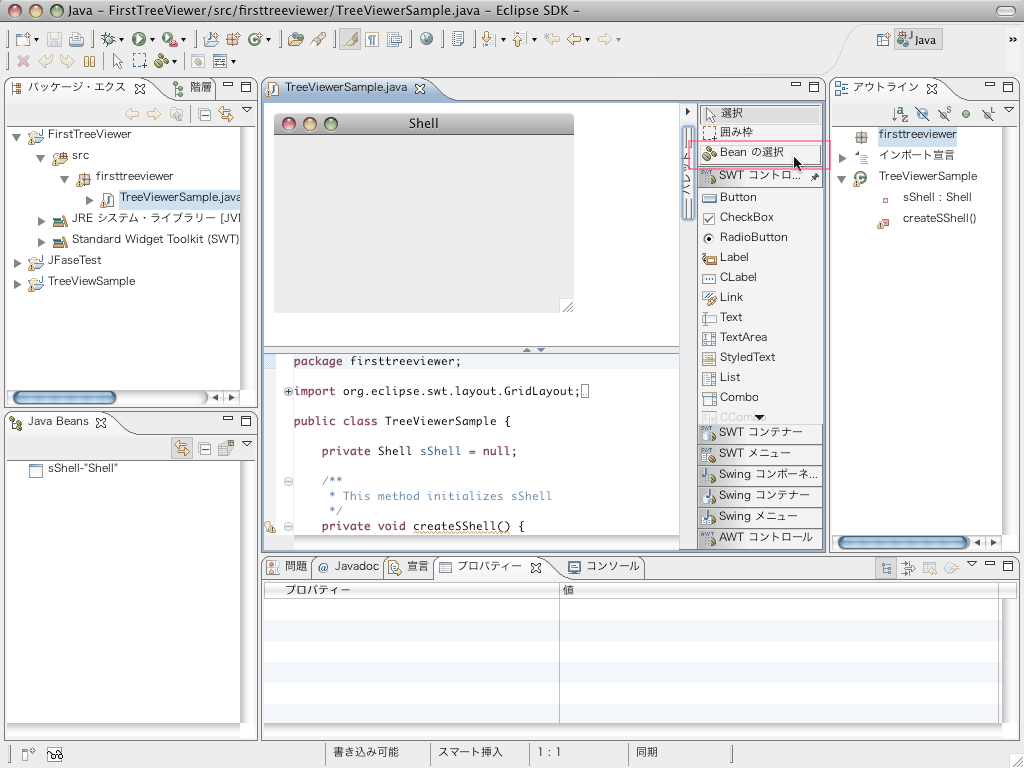Collapse the src folder tree node
Image resolution: width=1024 pixels, height=768 pixels.
click(x=40, y=157)
